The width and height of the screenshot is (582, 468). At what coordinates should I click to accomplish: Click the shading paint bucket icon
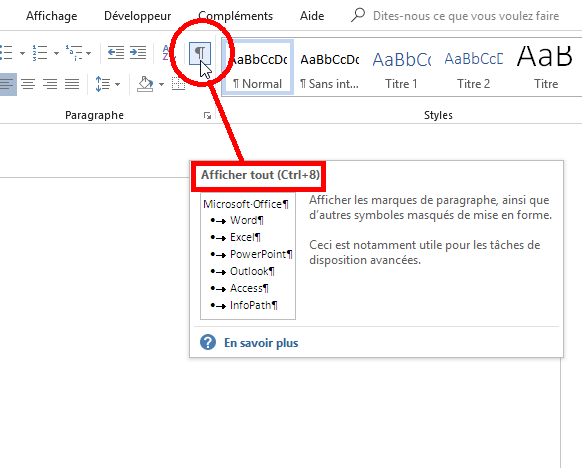pos(145,84)
